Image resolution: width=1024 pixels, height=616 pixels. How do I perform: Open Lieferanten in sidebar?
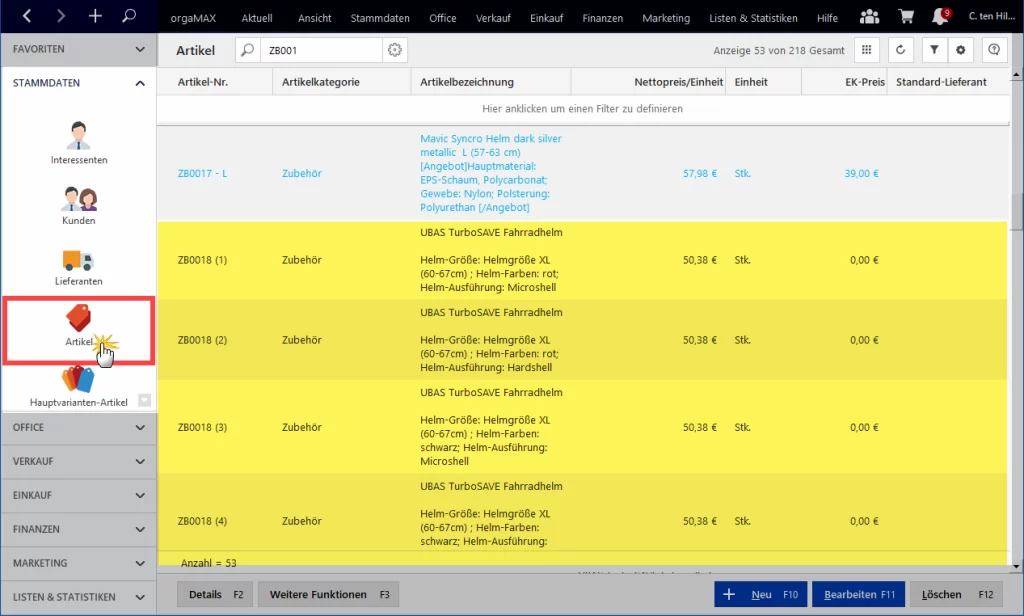click(79, 267)
